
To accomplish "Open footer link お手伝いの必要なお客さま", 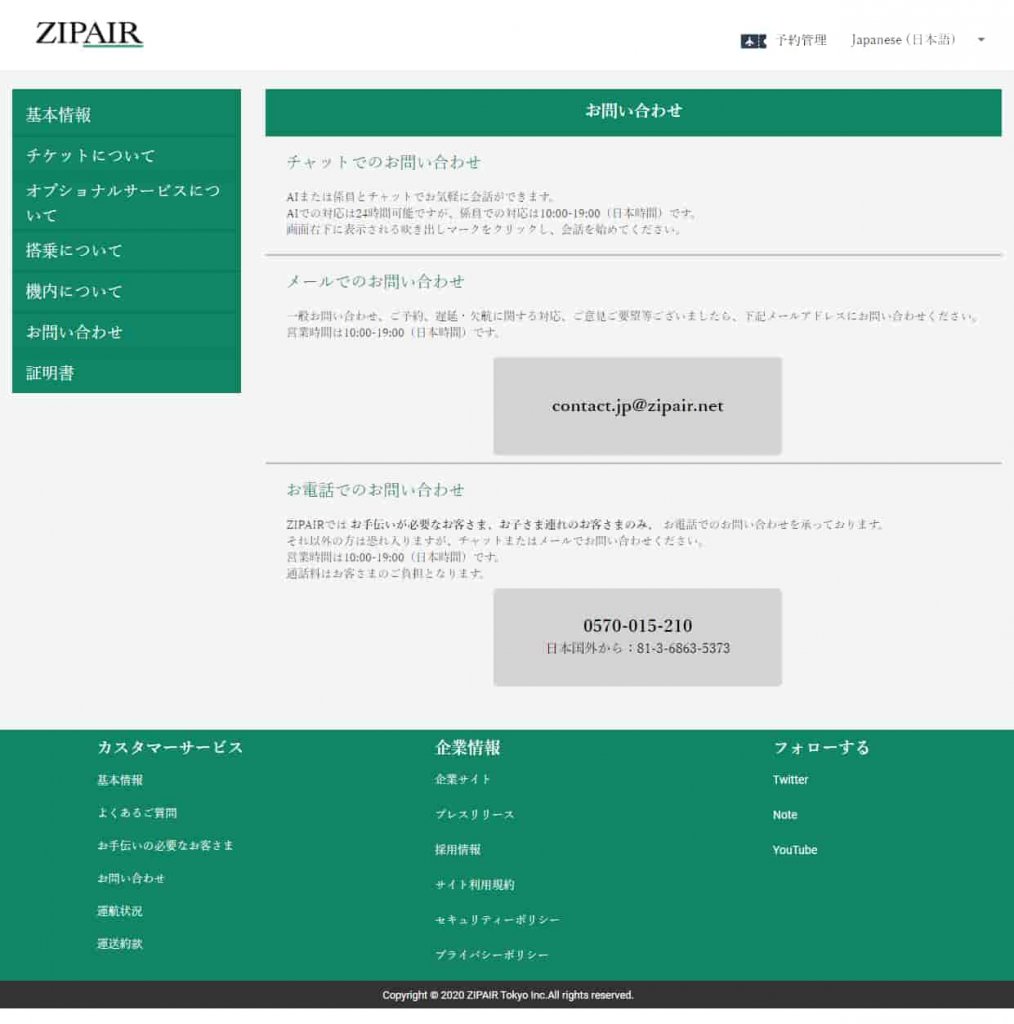I will 165,846.
